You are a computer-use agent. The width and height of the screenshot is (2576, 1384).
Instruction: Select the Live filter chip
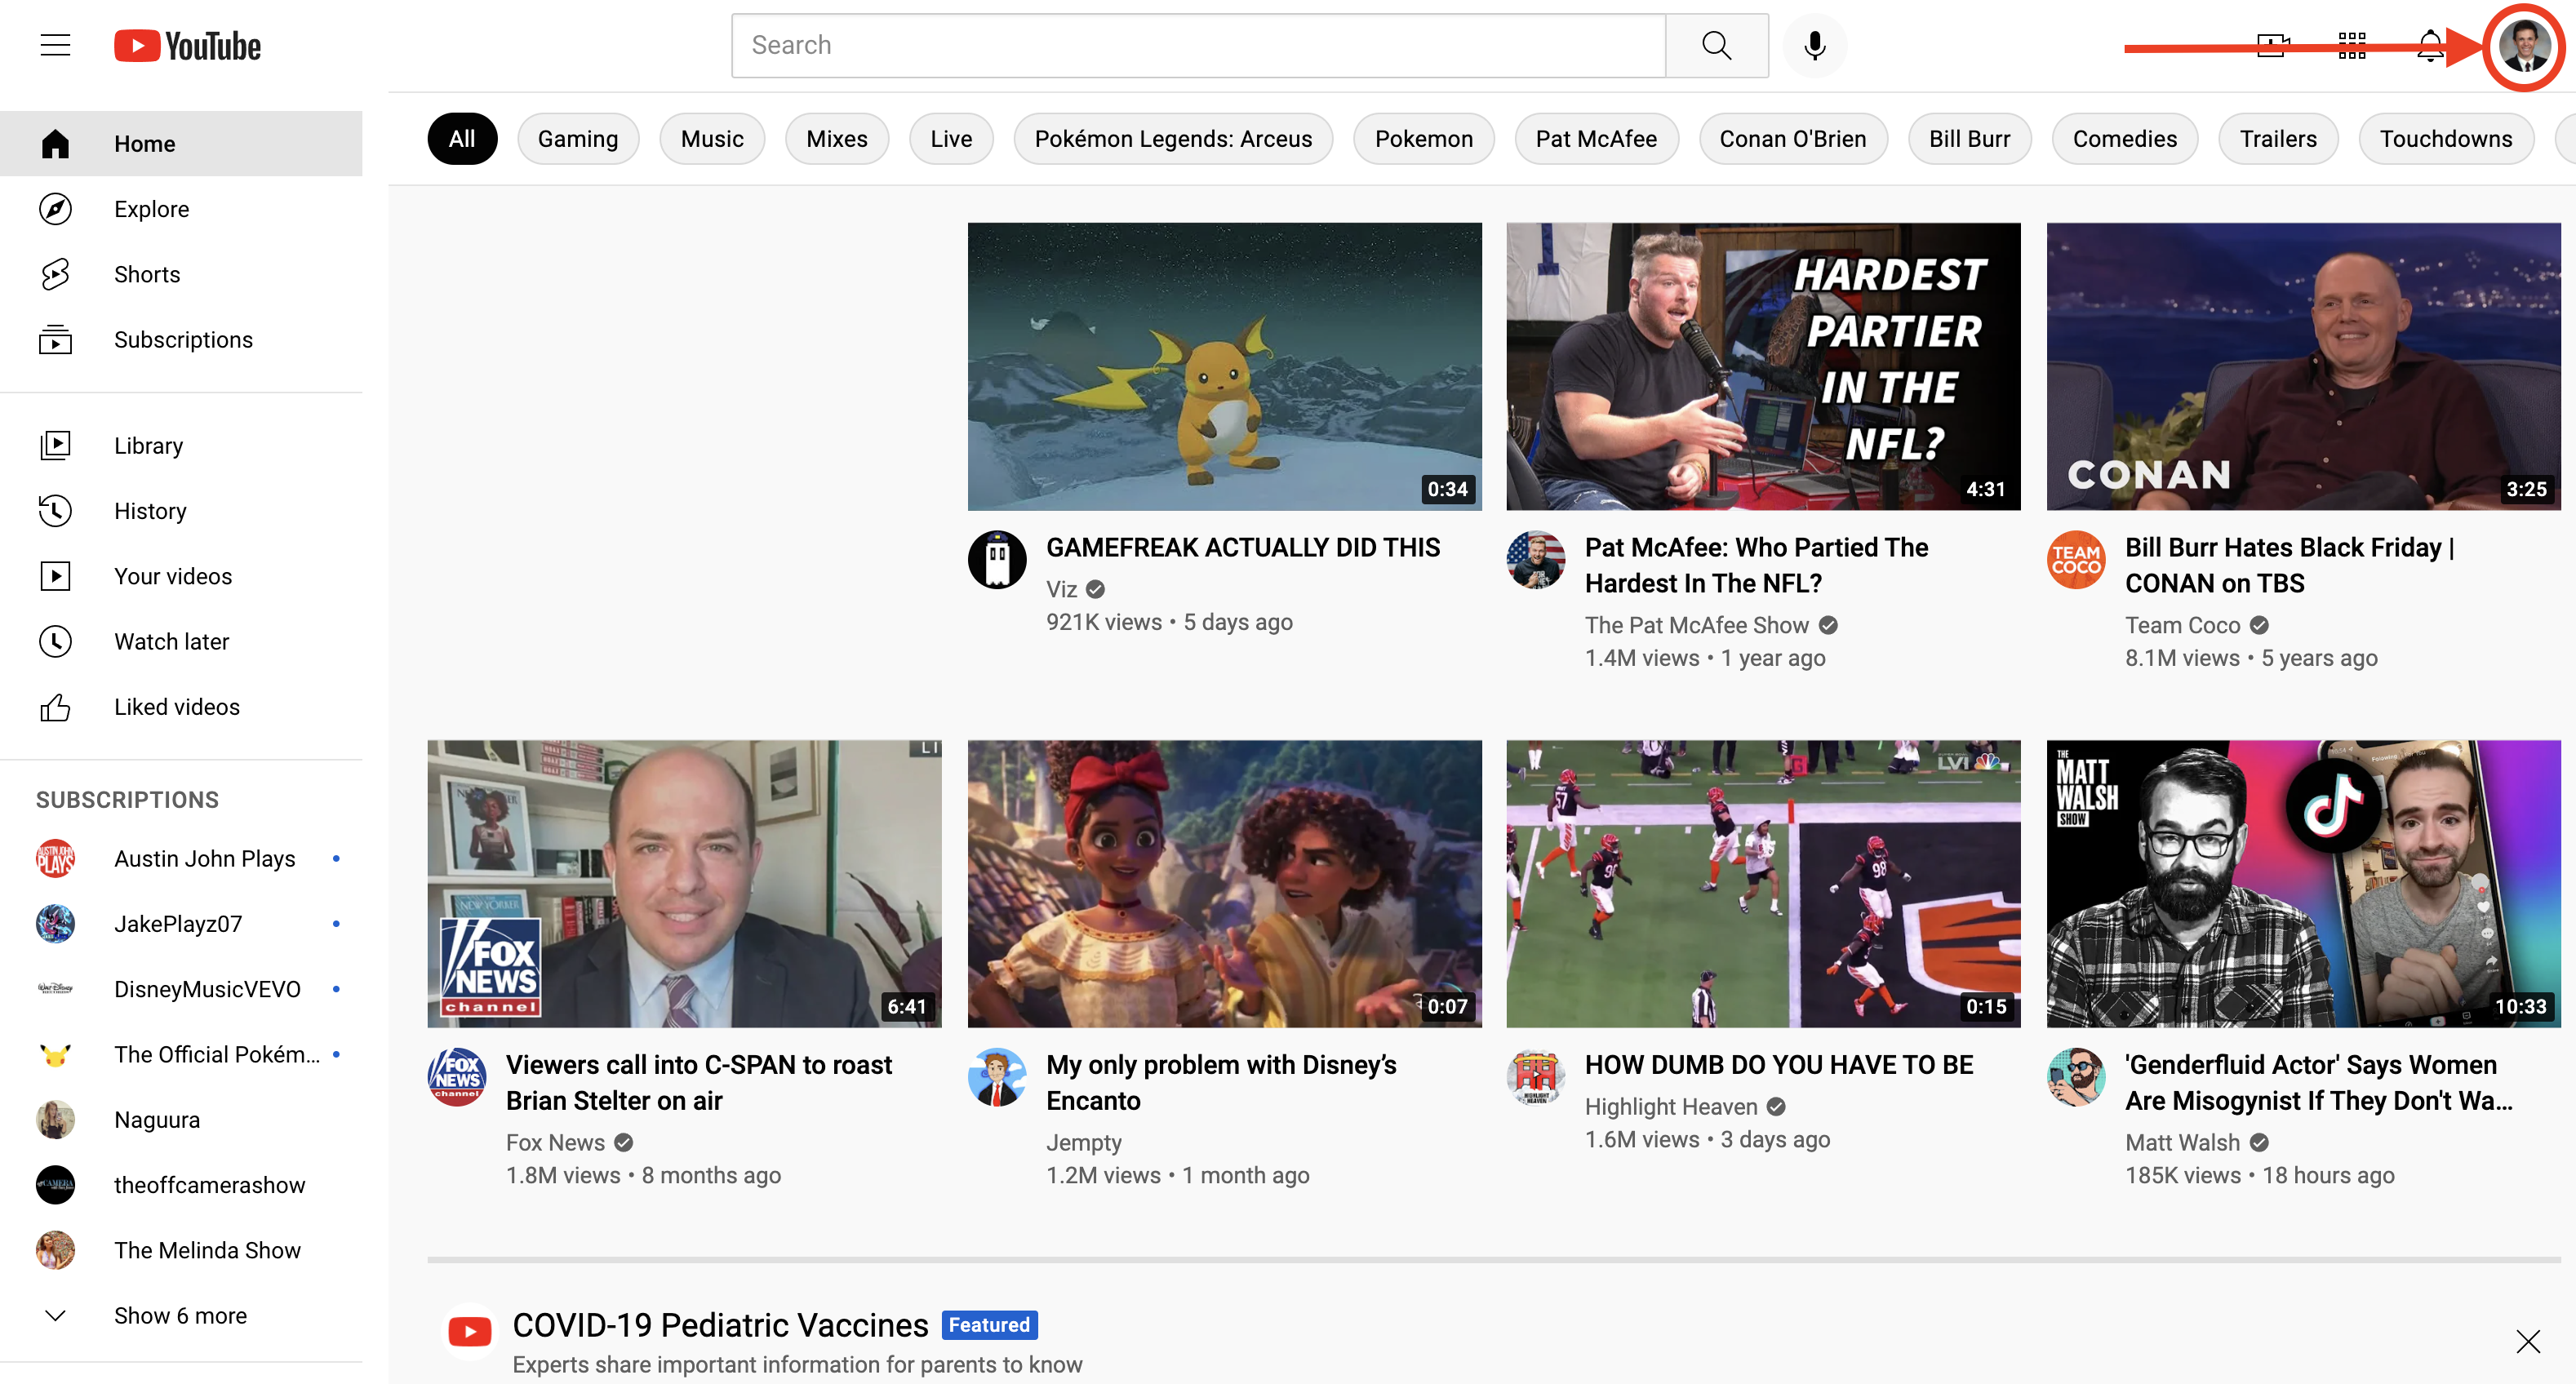[950, 139]
